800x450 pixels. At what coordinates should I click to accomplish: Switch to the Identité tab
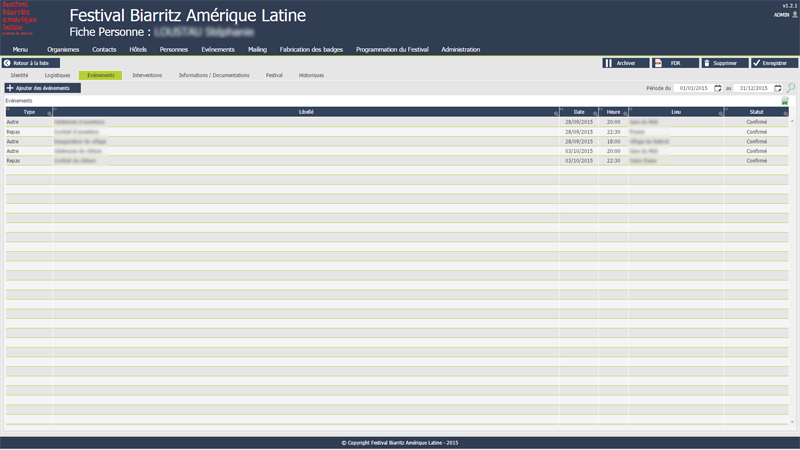(19, 75)
